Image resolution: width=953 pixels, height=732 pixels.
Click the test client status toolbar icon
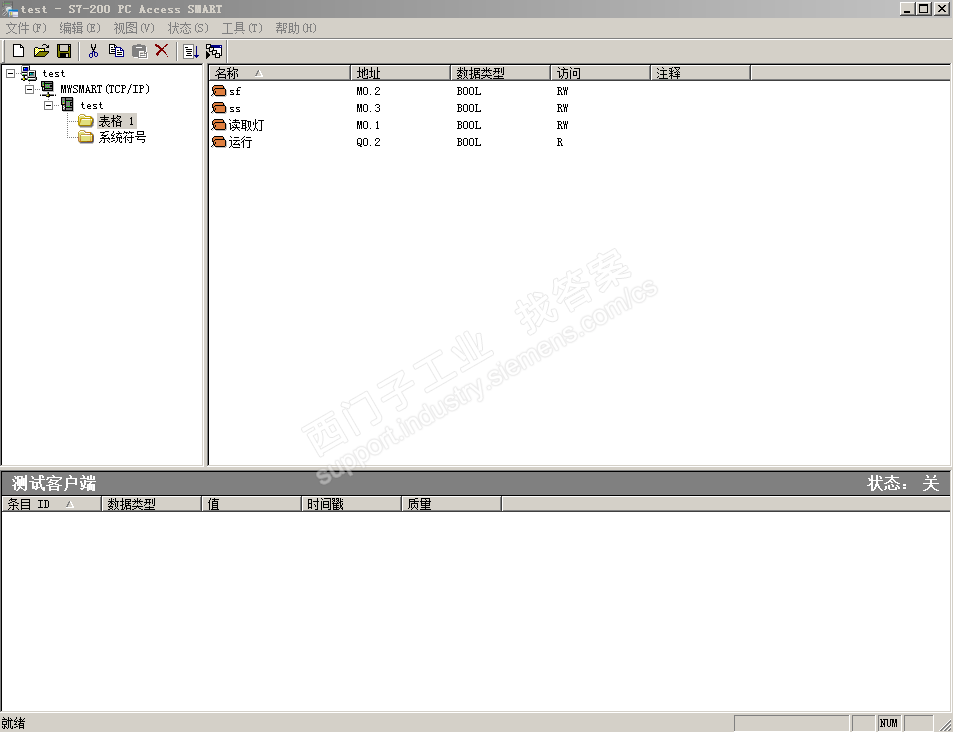pos(214,52)
